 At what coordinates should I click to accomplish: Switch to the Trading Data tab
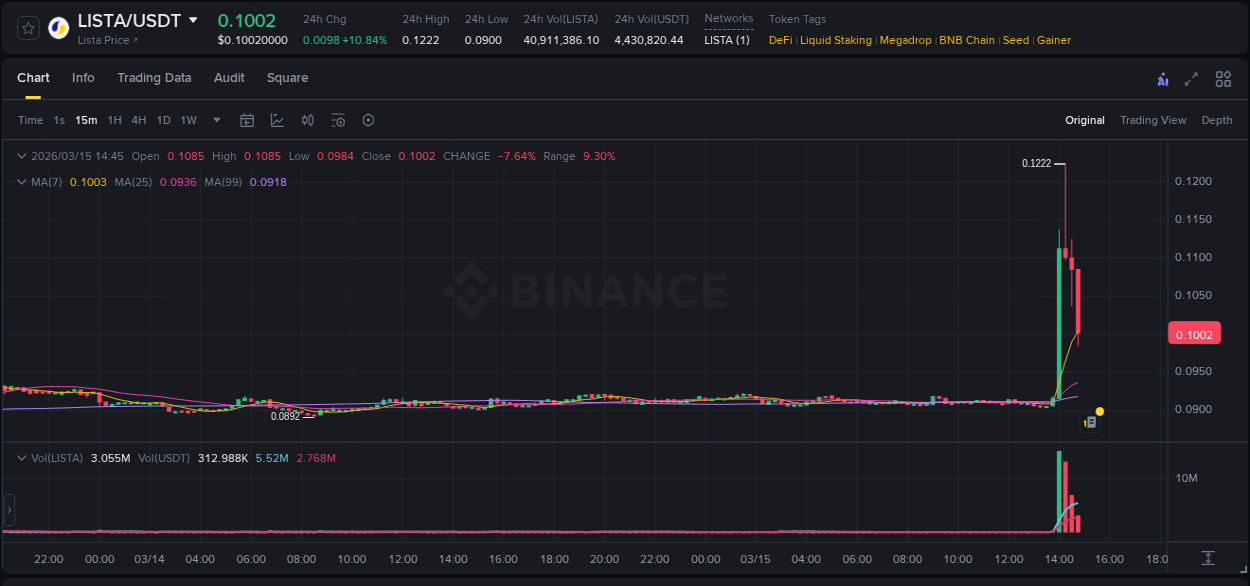click(x=154, y=78)
